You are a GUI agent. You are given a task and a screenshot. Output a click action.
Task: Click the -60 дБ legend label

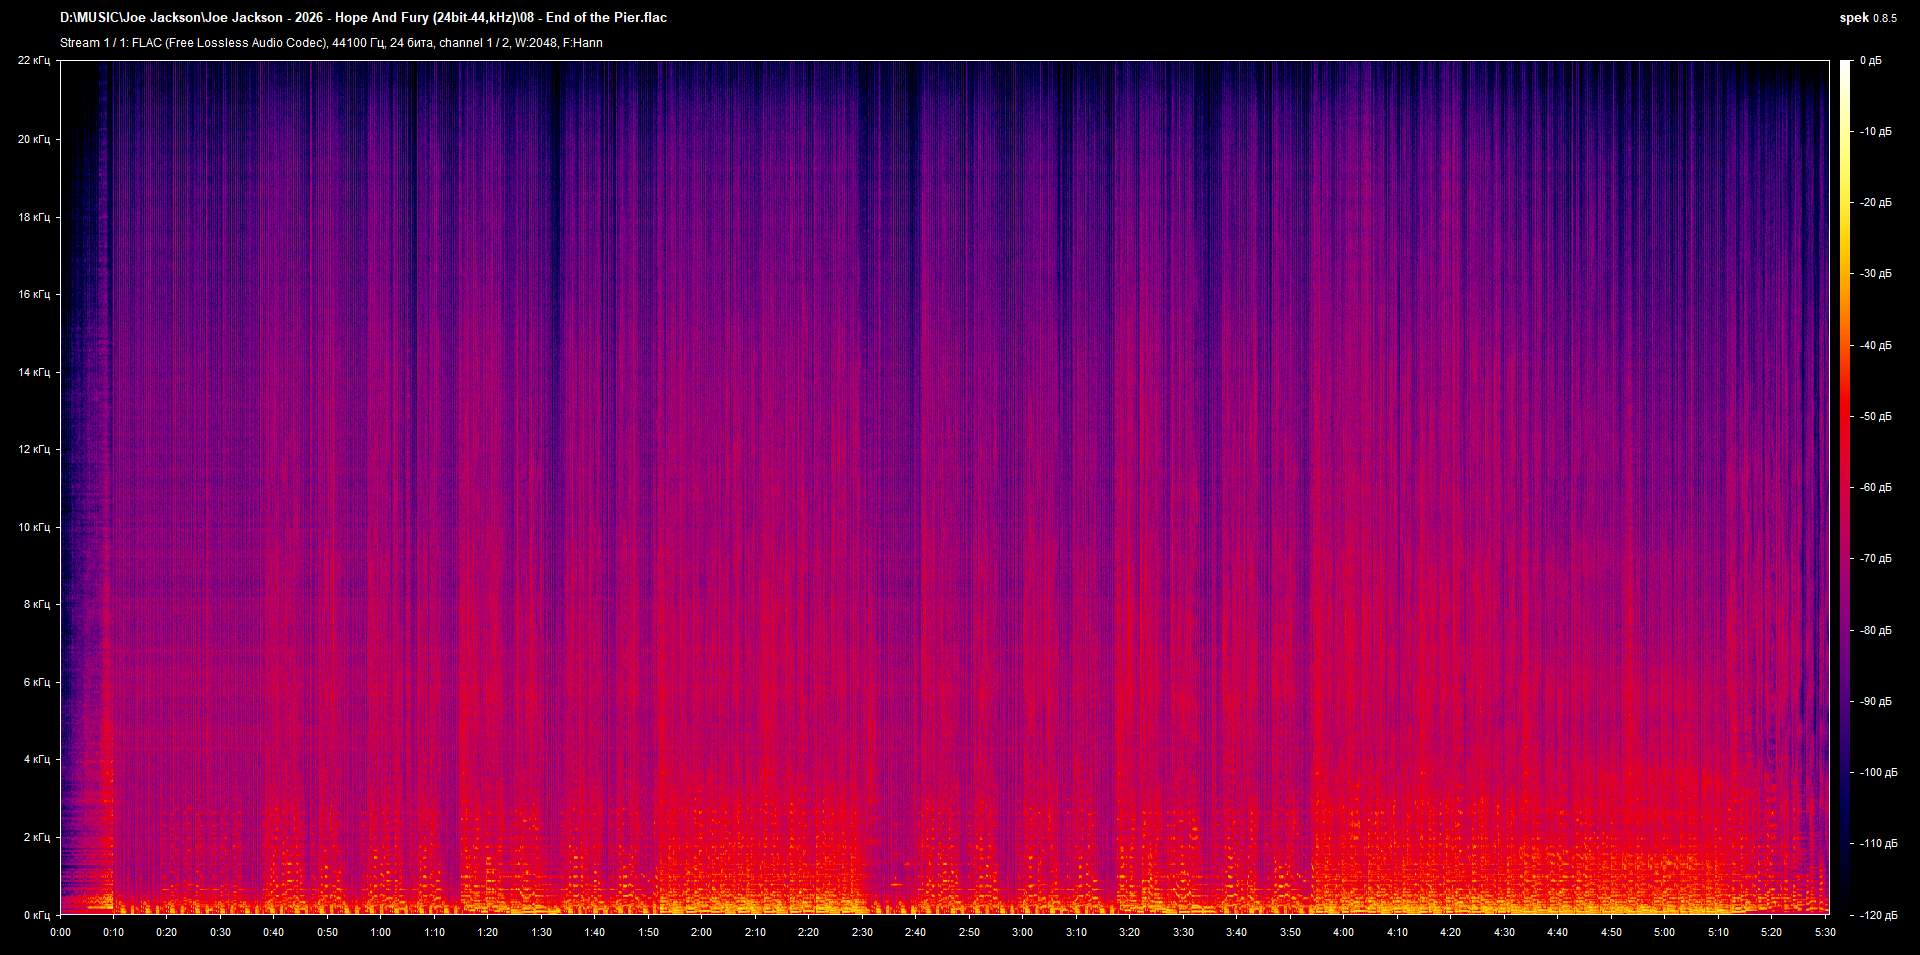point(1875,489)
